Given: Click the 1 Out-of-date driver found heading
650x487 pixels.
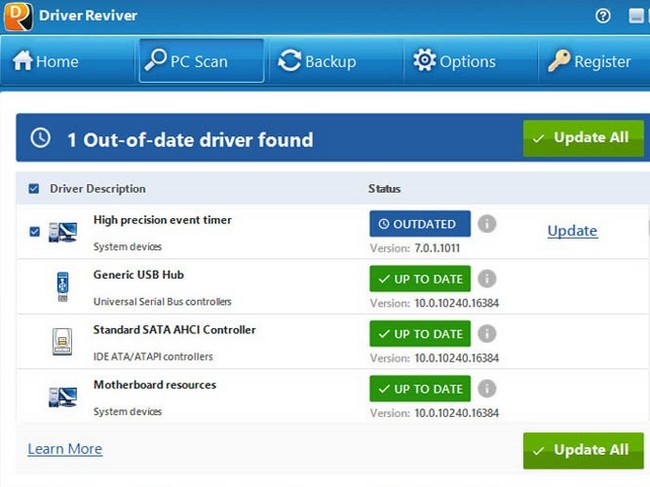Looking at the screenshot, I should pyautogui.click(x=190, y=140).
